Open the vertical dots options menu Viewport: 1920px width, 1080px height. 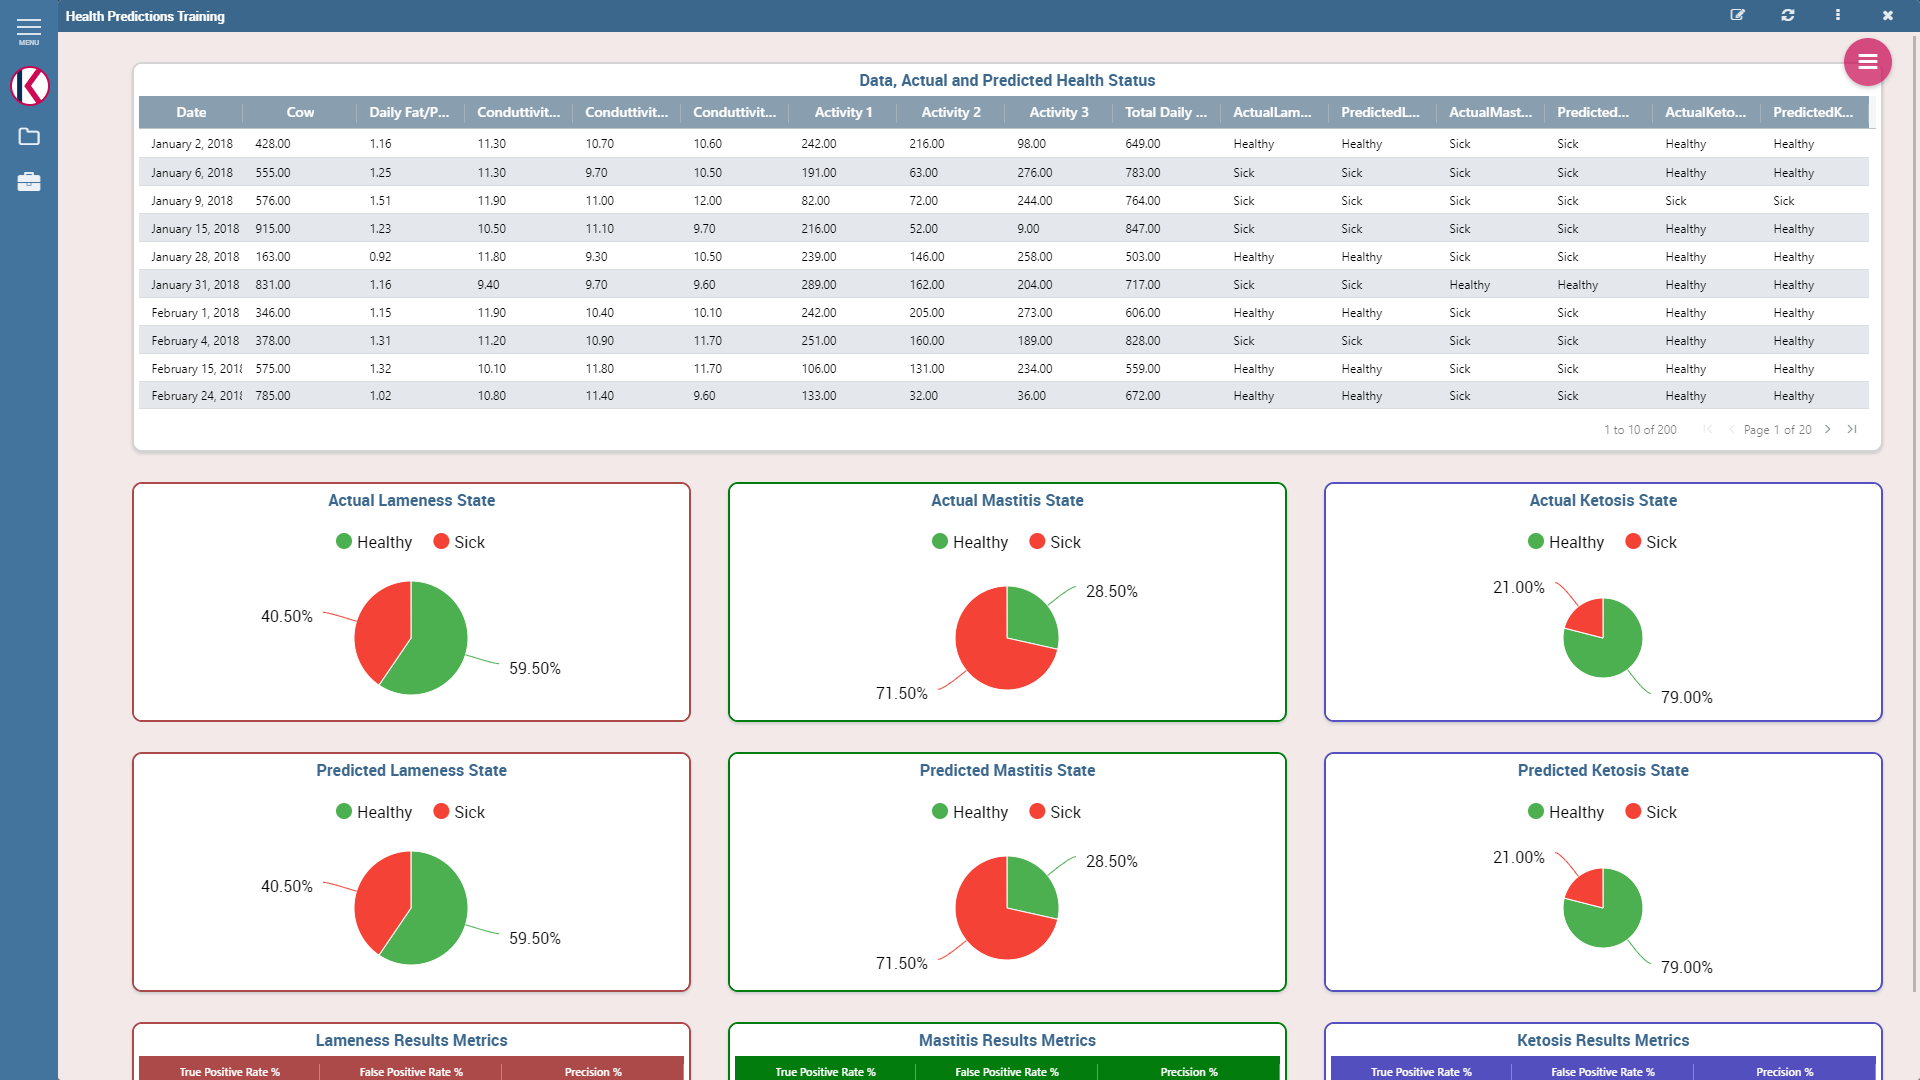(1838, 15)
